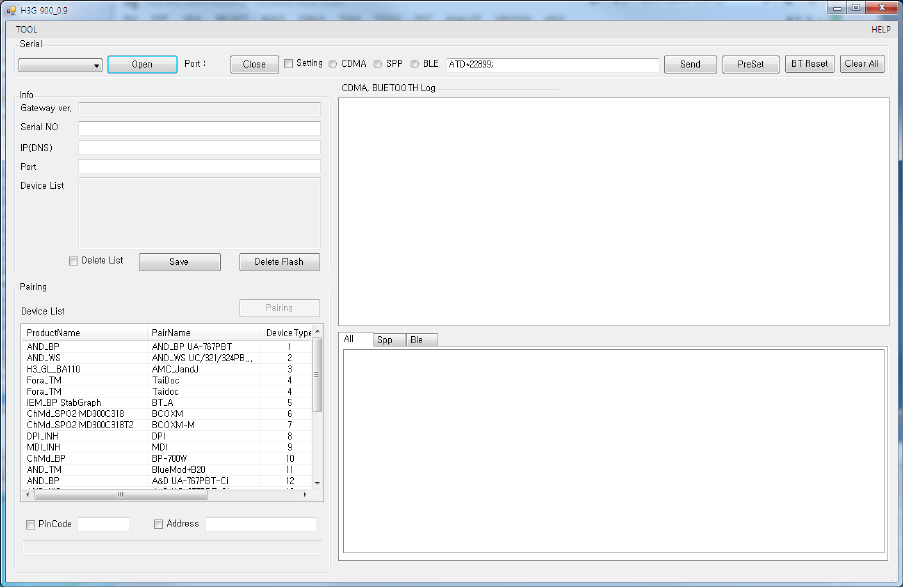Switch to the All log tab
903x587 pixels.
355,339
